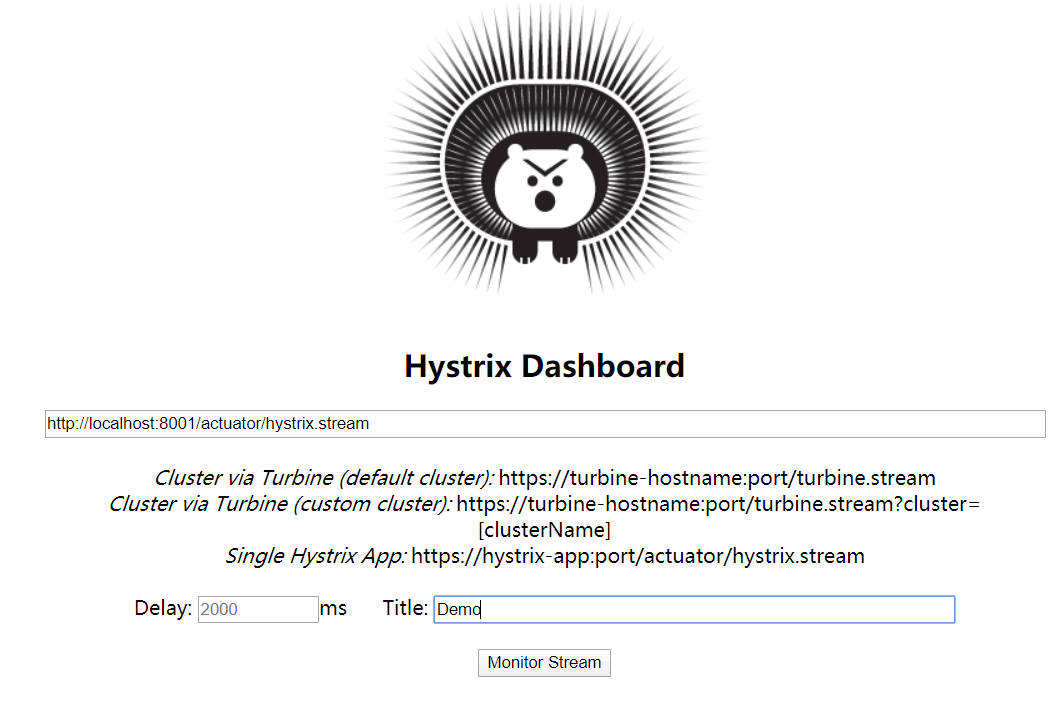The width and height of the screenshot is (1049, 726).
Task: Click the hystrix-app:port/actuator/hystrix.stream example text
Action: (x=638, y=556)
